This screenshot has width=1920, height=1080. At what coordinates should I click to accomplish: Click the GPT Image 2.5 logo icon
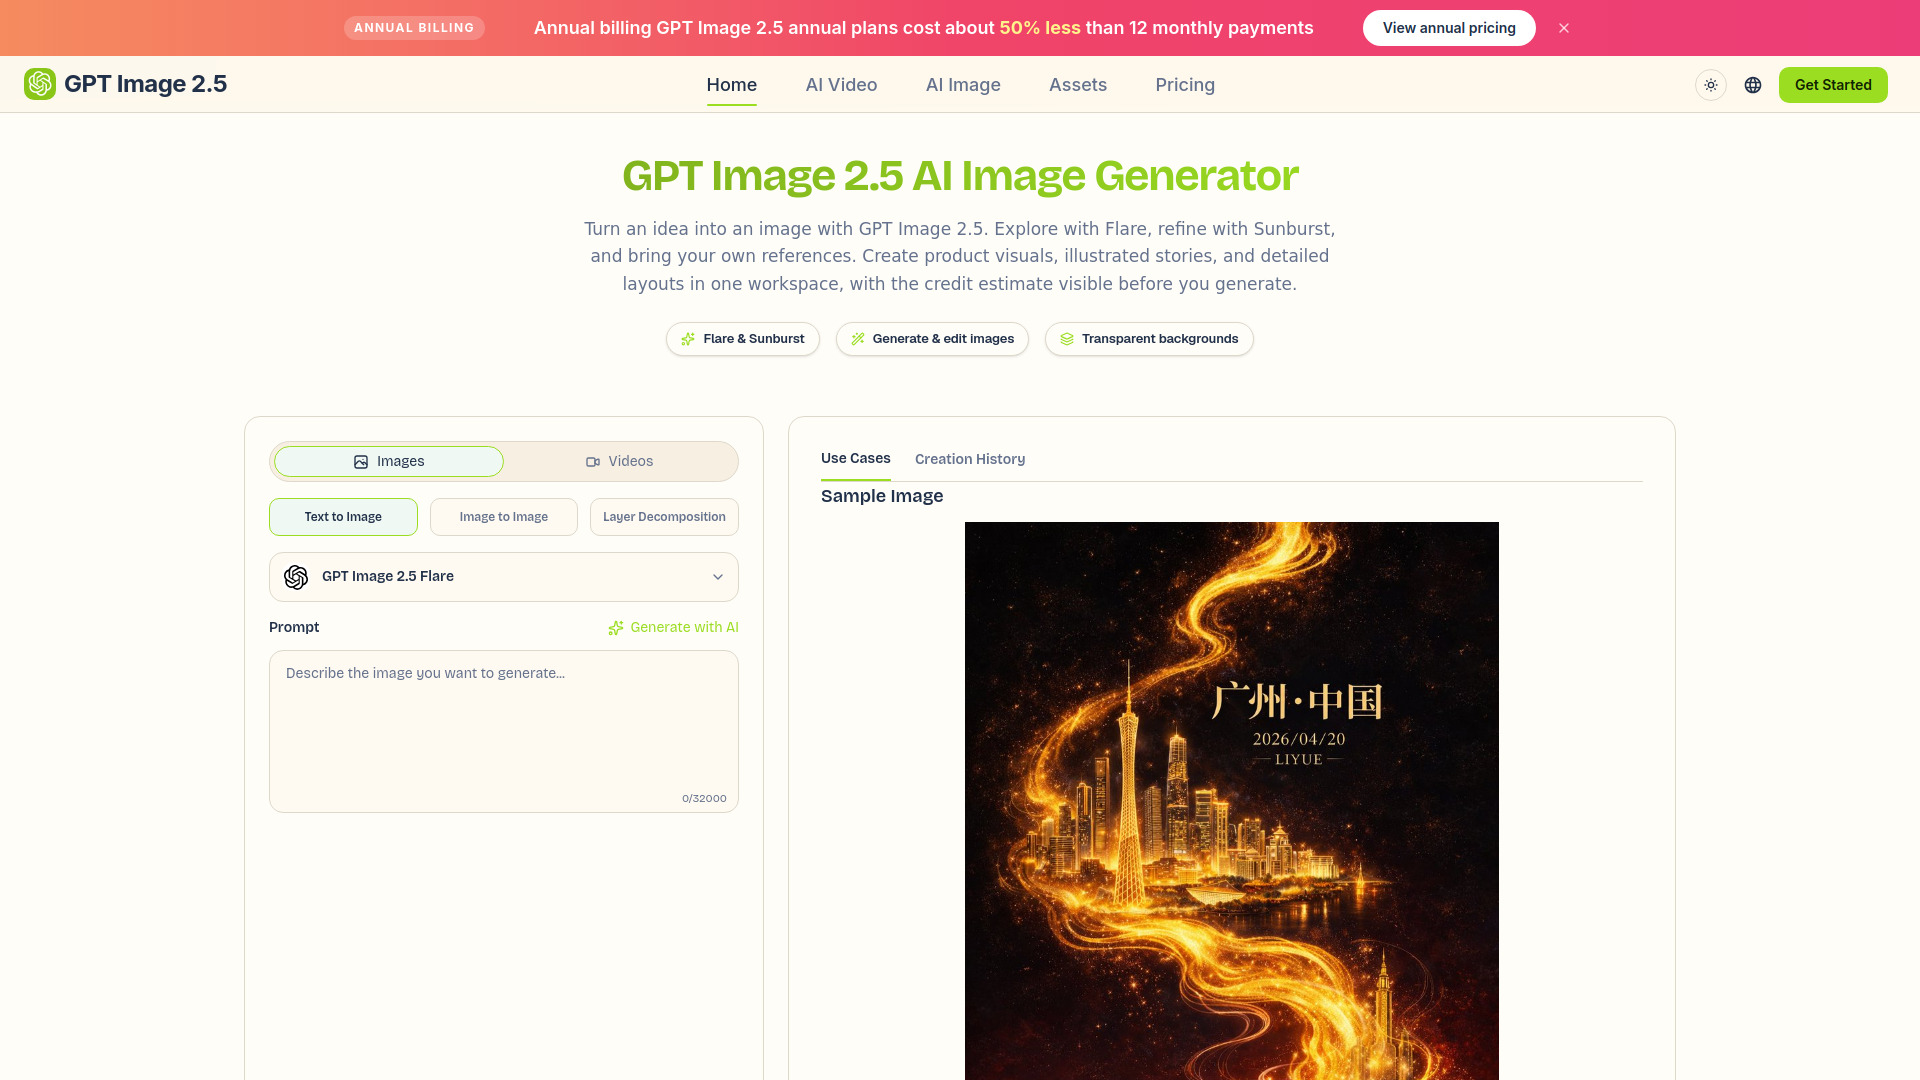[x=40, y=84]
